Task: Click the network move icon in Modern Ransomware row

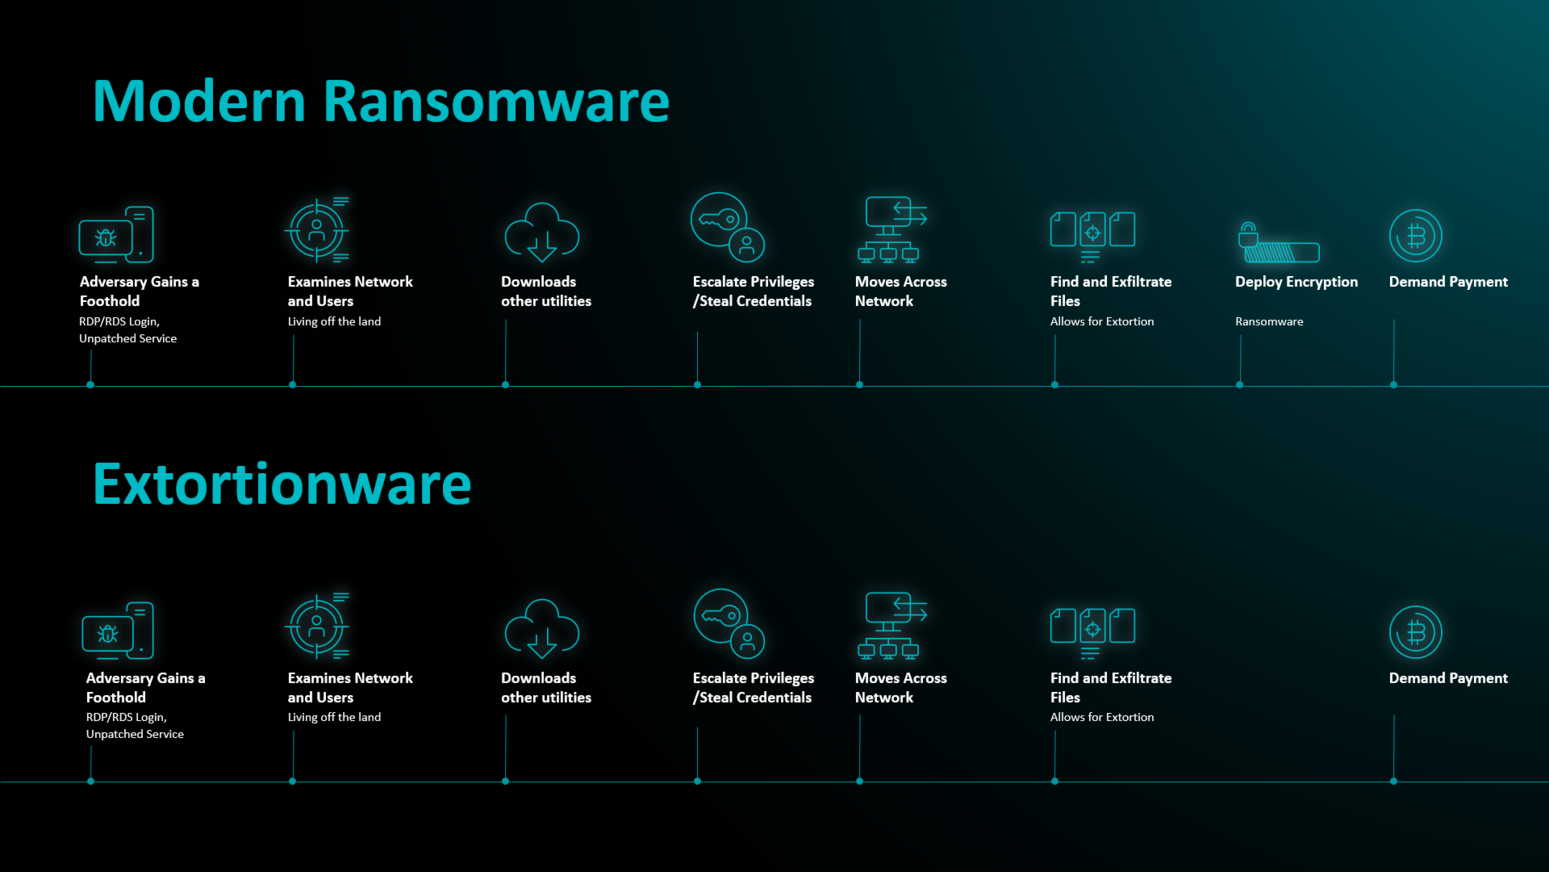Action: coord(893,230)
